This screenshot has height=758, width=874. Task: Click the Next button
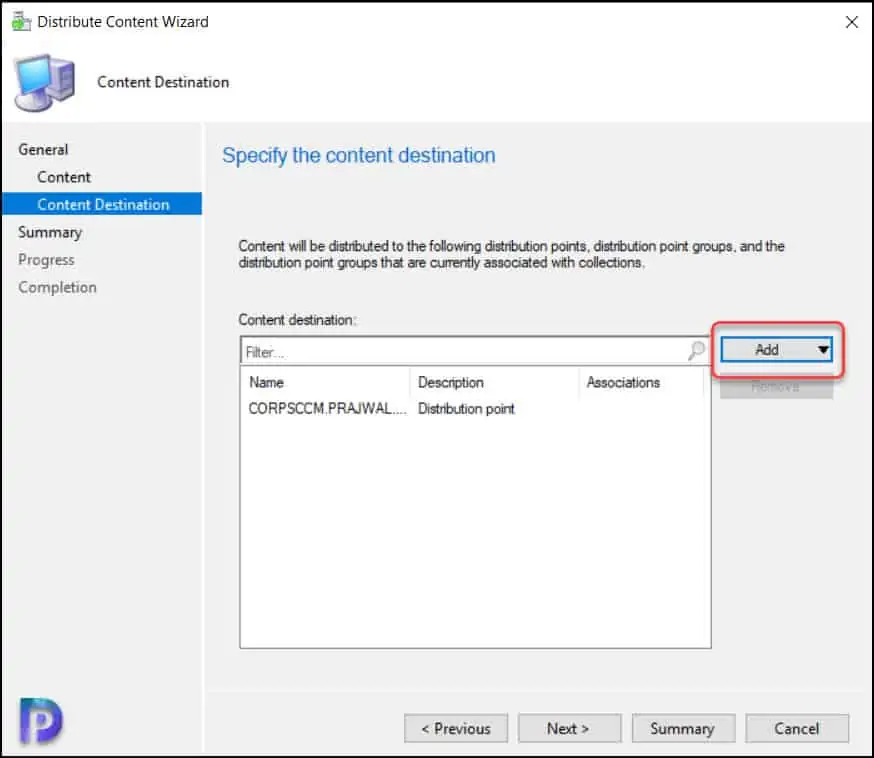(569, 728)
